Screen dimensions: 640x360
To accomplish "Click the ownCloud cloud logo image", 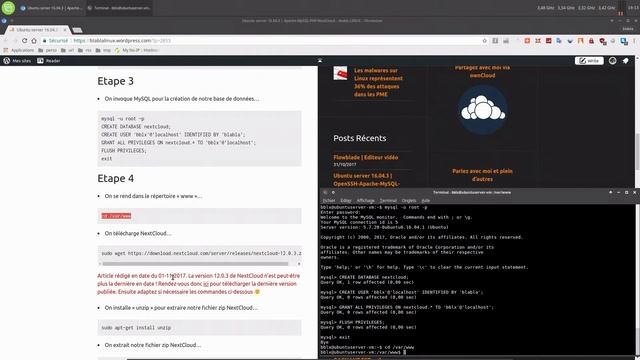I will pos(482,110).
